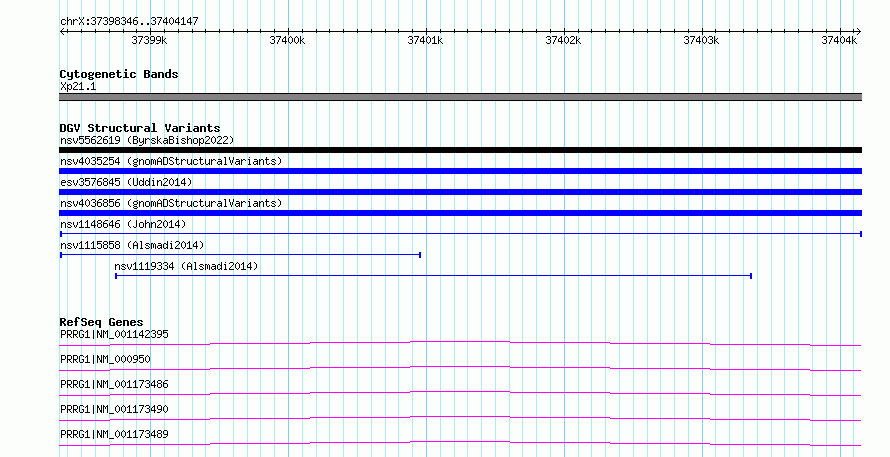Click the Xp21.1 band label
Screen dimensions: 890x457
(x=78, y=86)
